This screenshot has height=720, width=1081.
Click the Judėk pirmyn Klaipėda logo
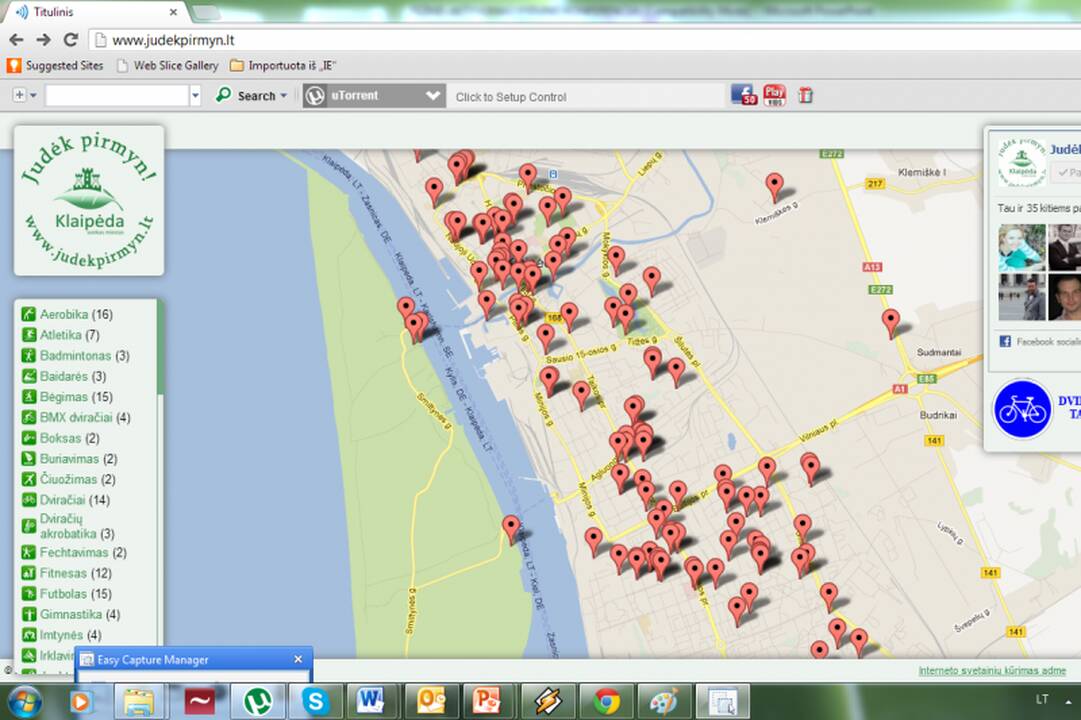coord(89,201)
